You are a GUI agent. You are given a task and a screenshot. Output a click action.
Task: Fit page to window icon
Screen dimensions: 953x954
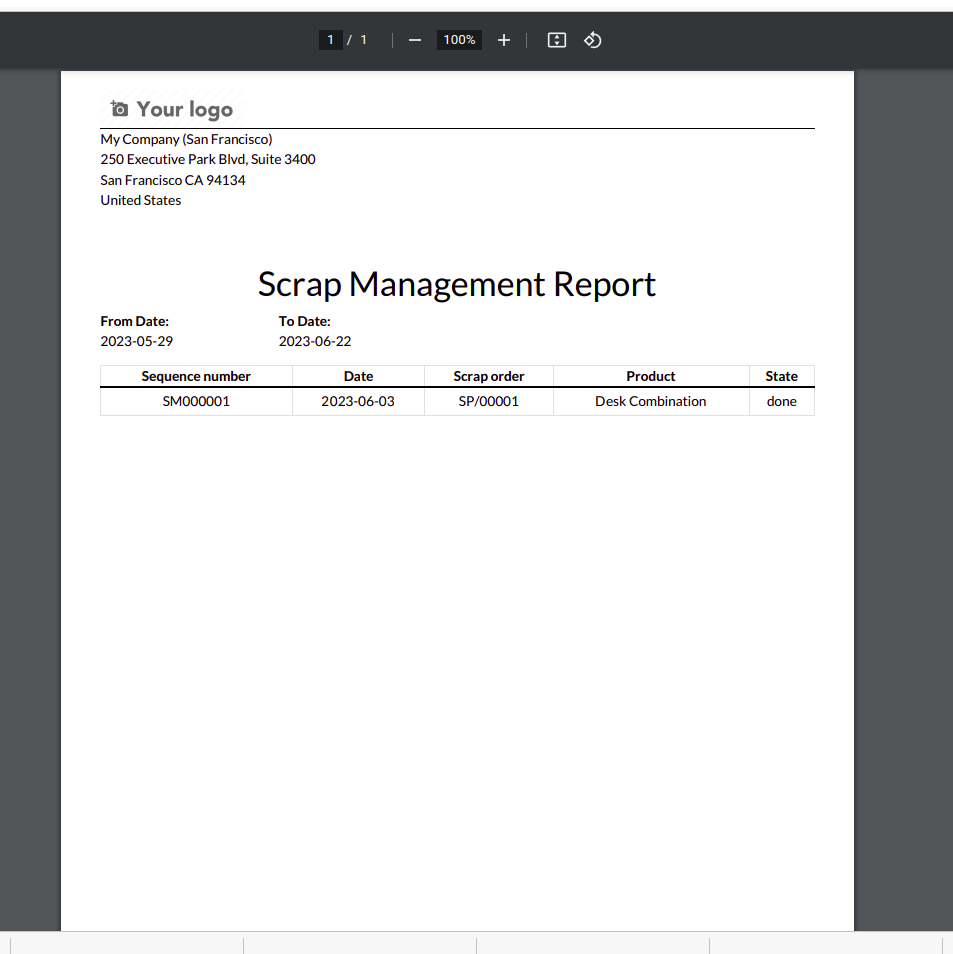point(556,40)
